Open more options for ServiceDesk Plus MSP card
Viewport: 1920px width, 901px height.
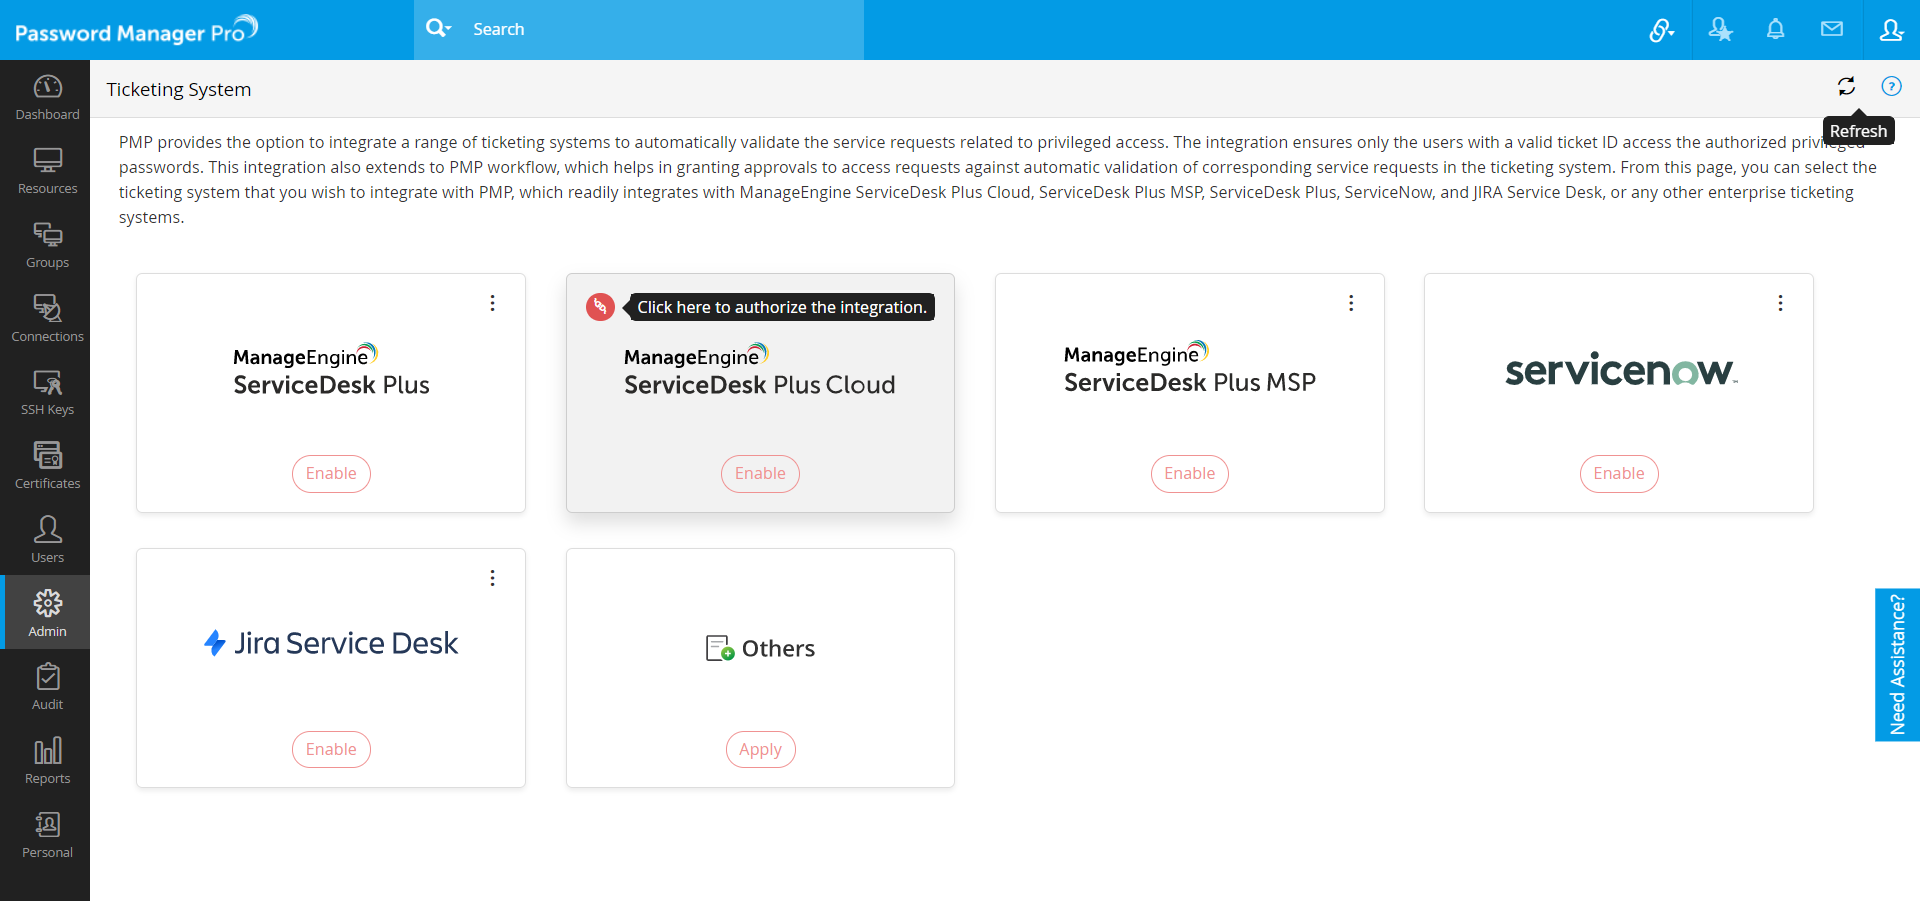(x=1351, y=303)
